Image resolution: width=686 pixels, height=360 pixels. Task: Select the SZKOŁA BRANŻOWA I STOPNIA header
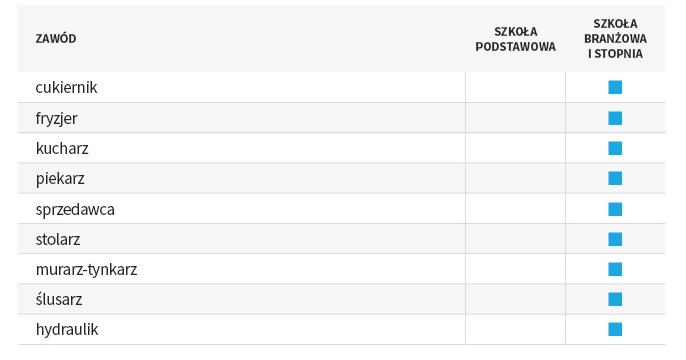(615, 38)
